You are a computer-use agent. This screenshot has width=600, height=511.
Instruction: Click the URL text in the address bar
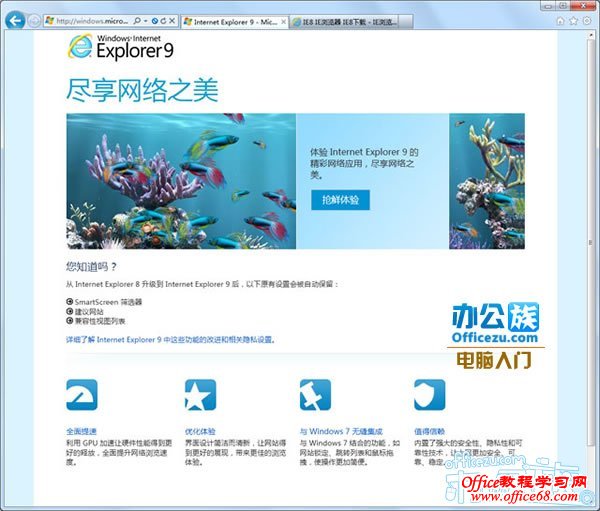(92, 21)
